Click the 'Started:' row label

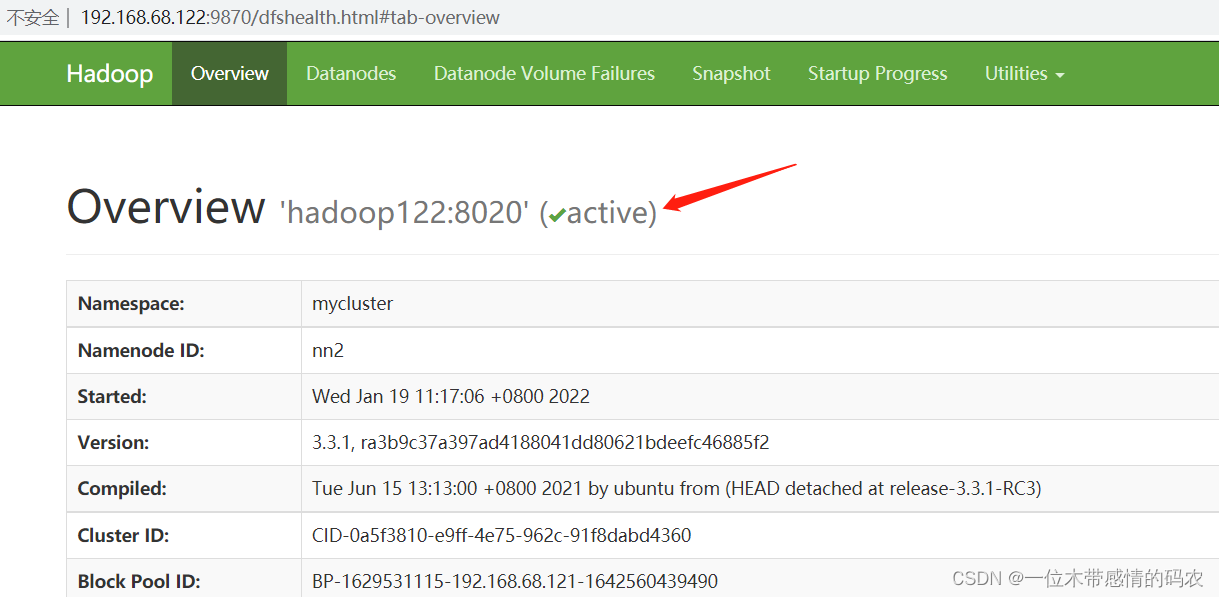[x=112, y=396]
